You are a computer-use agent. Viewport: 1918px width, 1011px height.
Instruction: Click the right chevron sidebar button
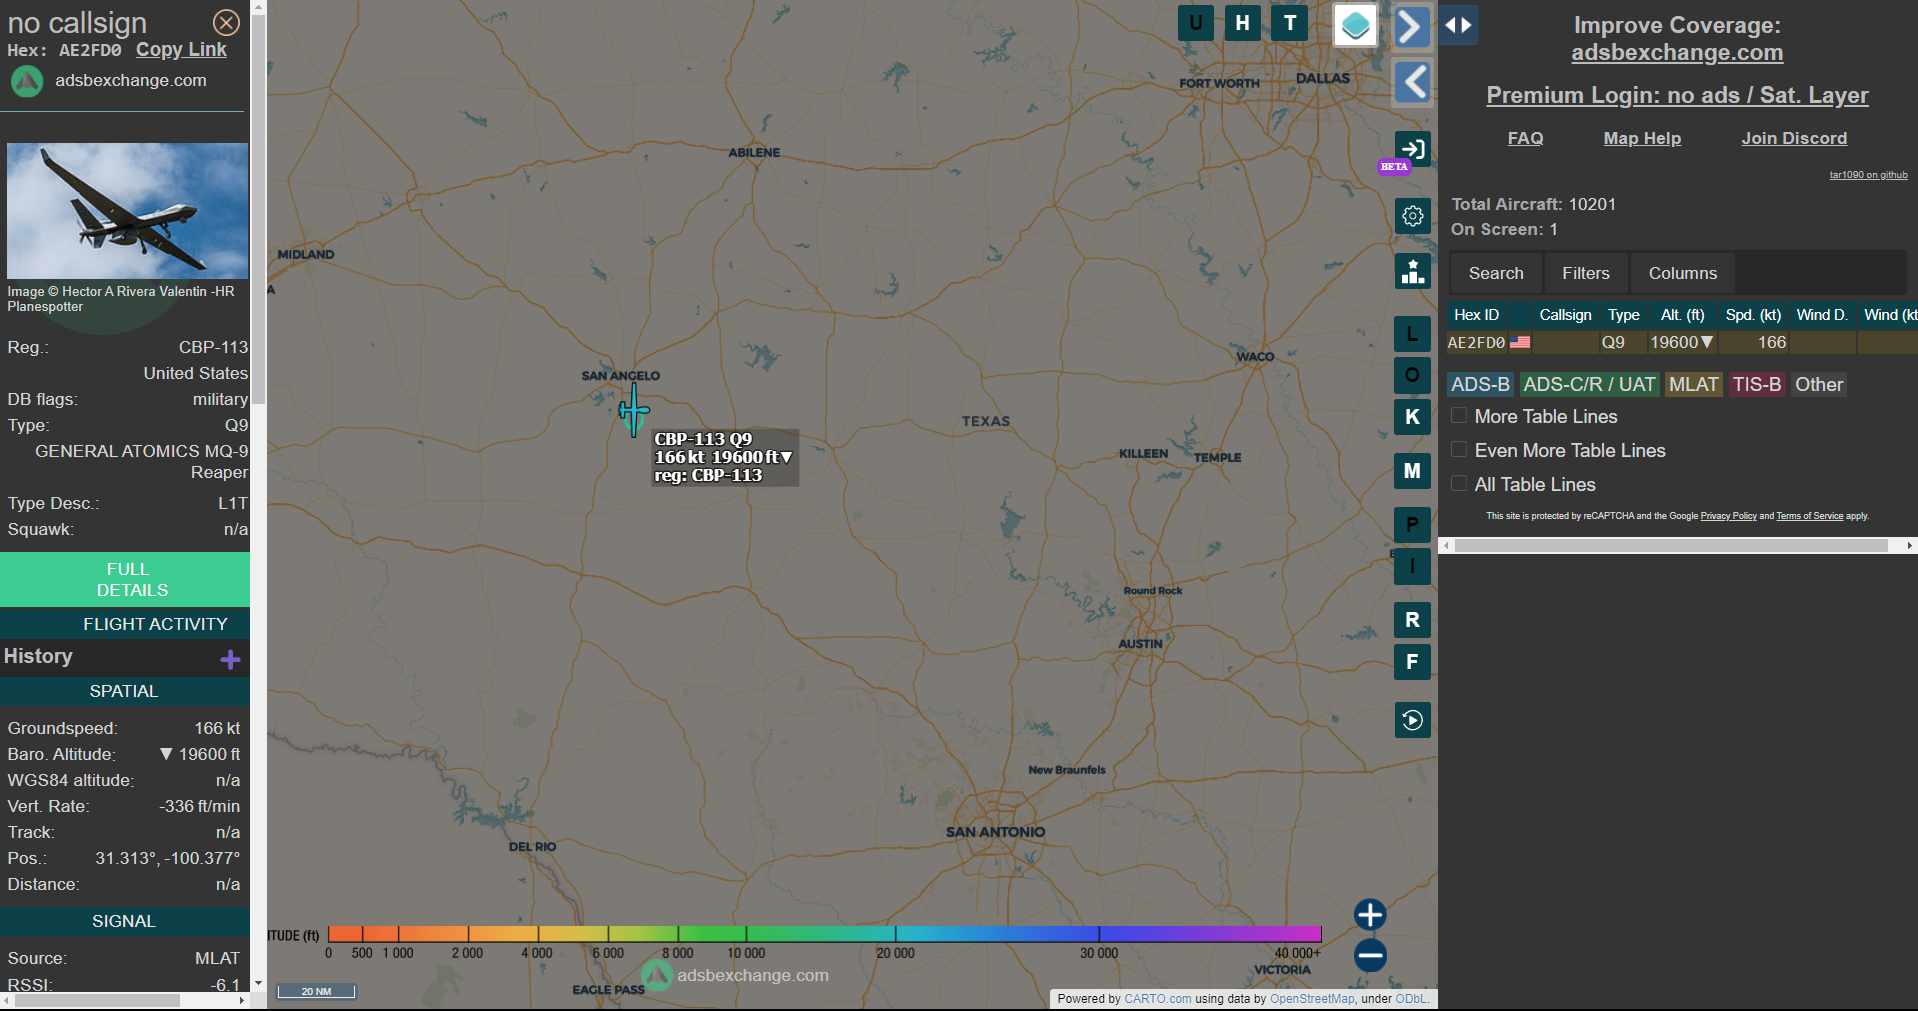[1412, 26]
